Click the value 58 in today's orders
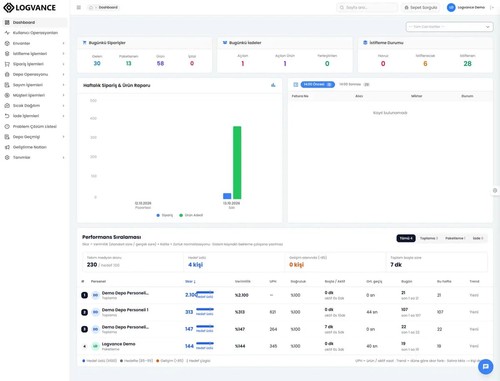 (x=160, y=63)
